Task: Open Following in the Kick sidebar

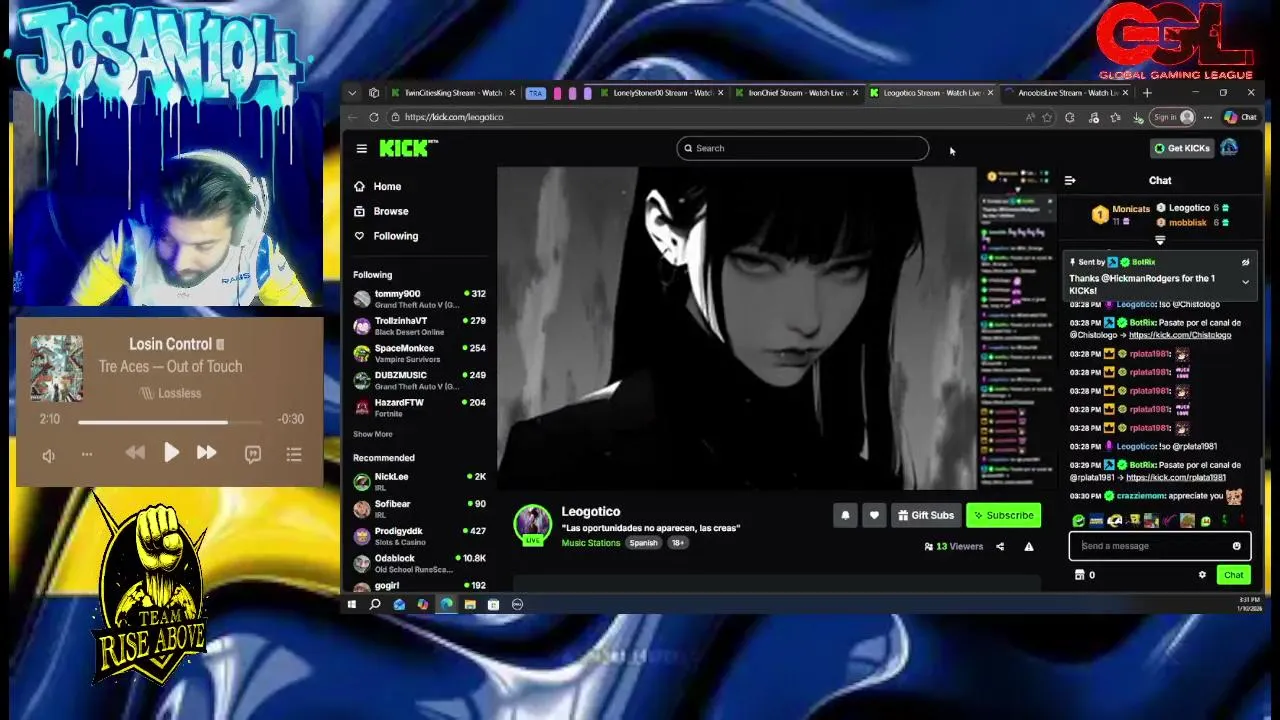Action: [386, 236]
